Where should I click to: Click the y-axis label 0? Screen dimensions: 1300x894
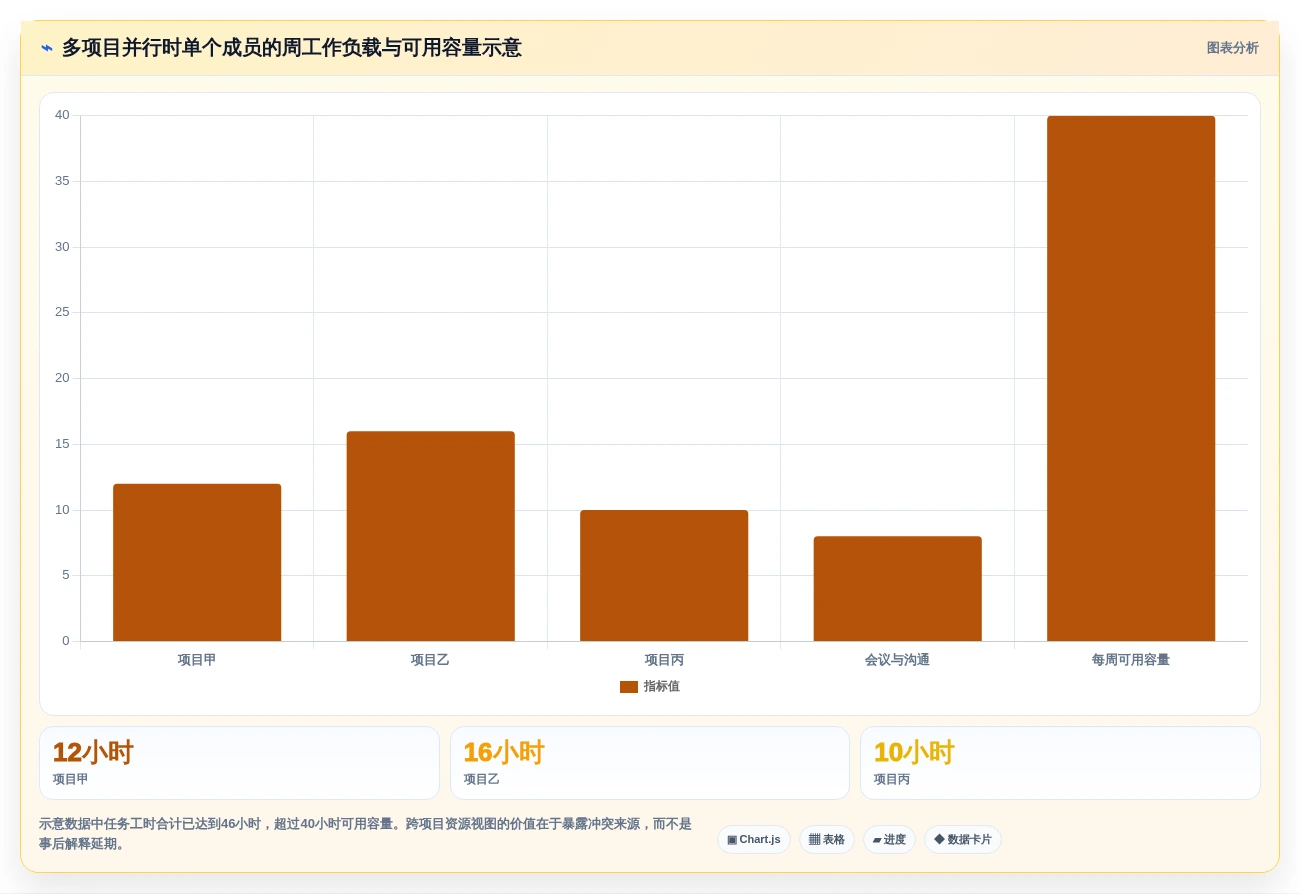click(x=66, y=641)
